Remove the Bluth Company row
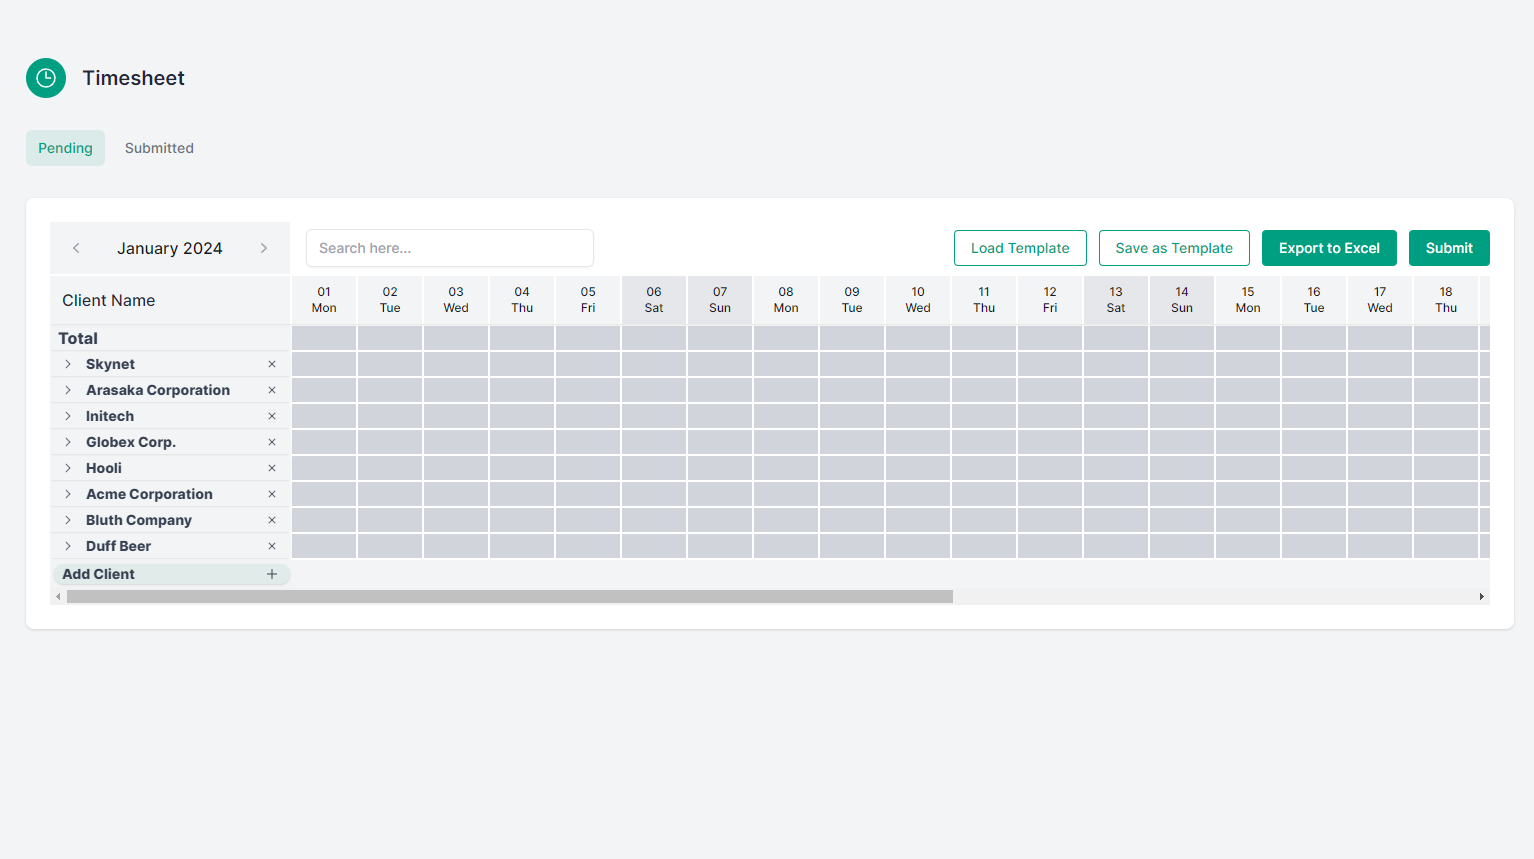Screen dimensions: 1534x859 [x=272, y=520]
